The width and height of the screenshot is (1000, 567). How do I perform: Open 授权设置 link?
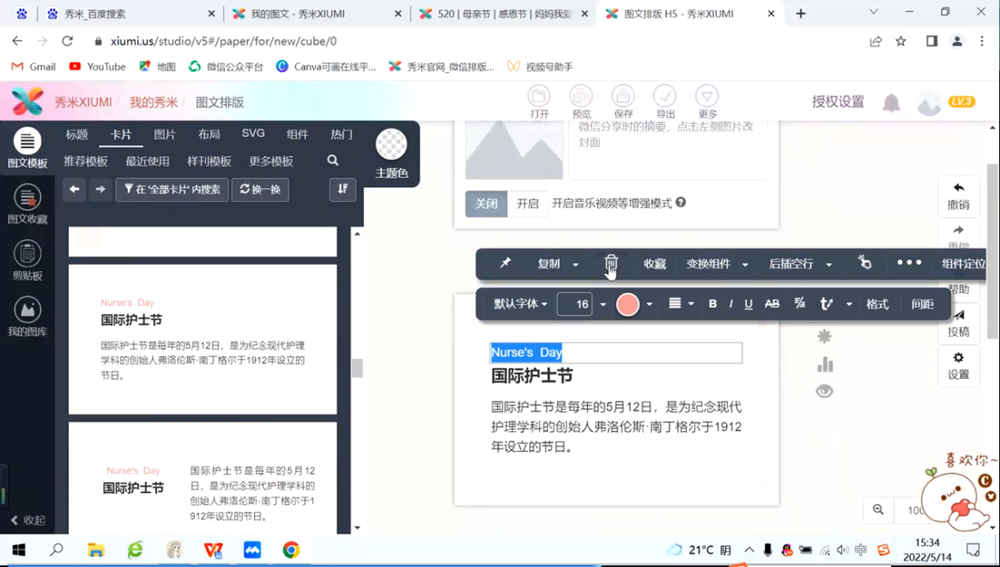click(x=838, y=101)
